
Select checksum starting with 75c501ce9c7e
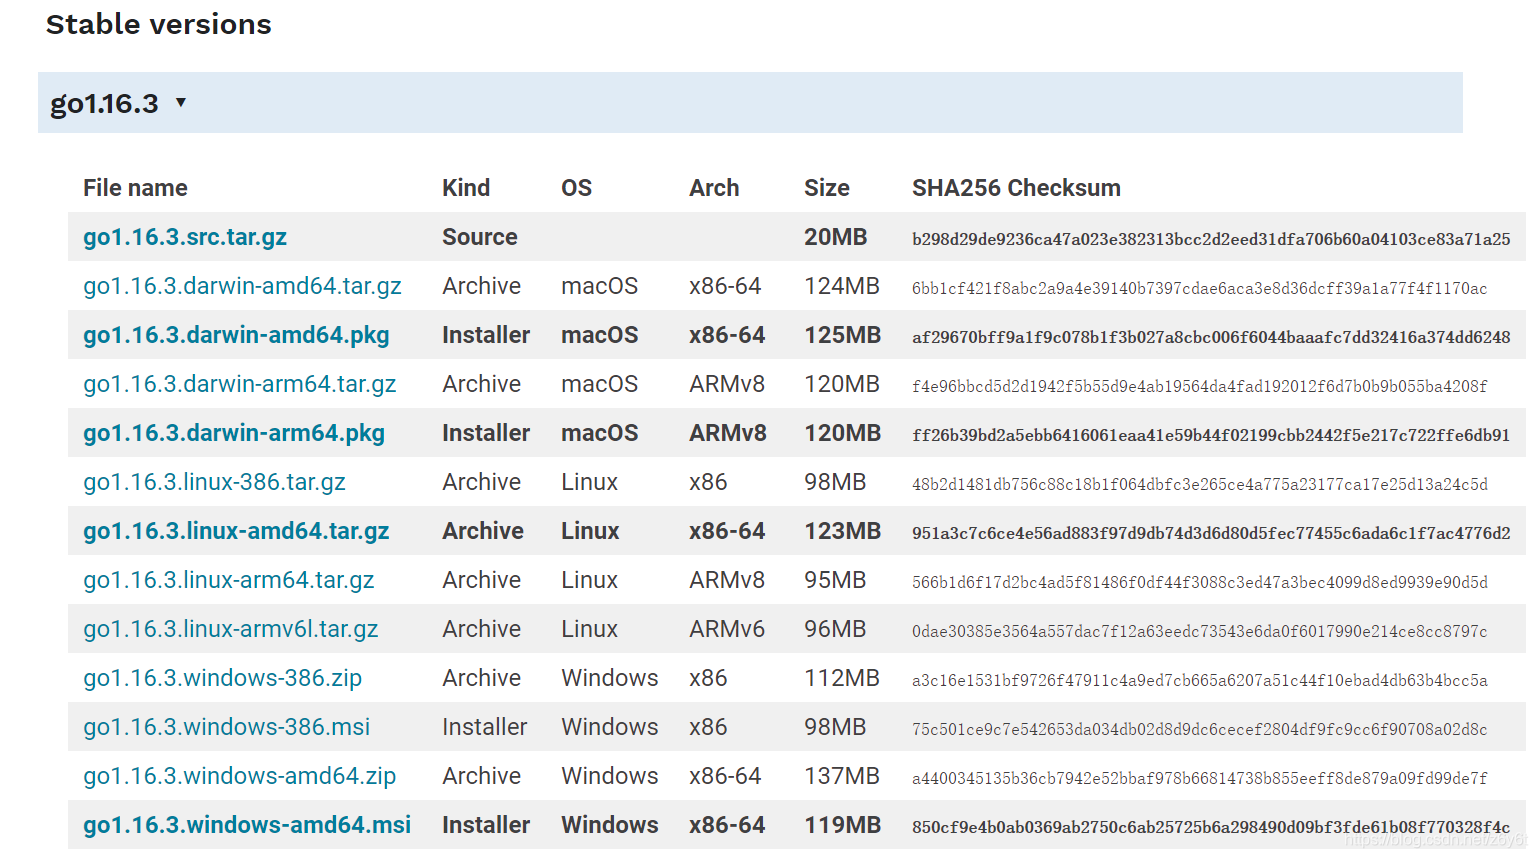[1200, 729]
